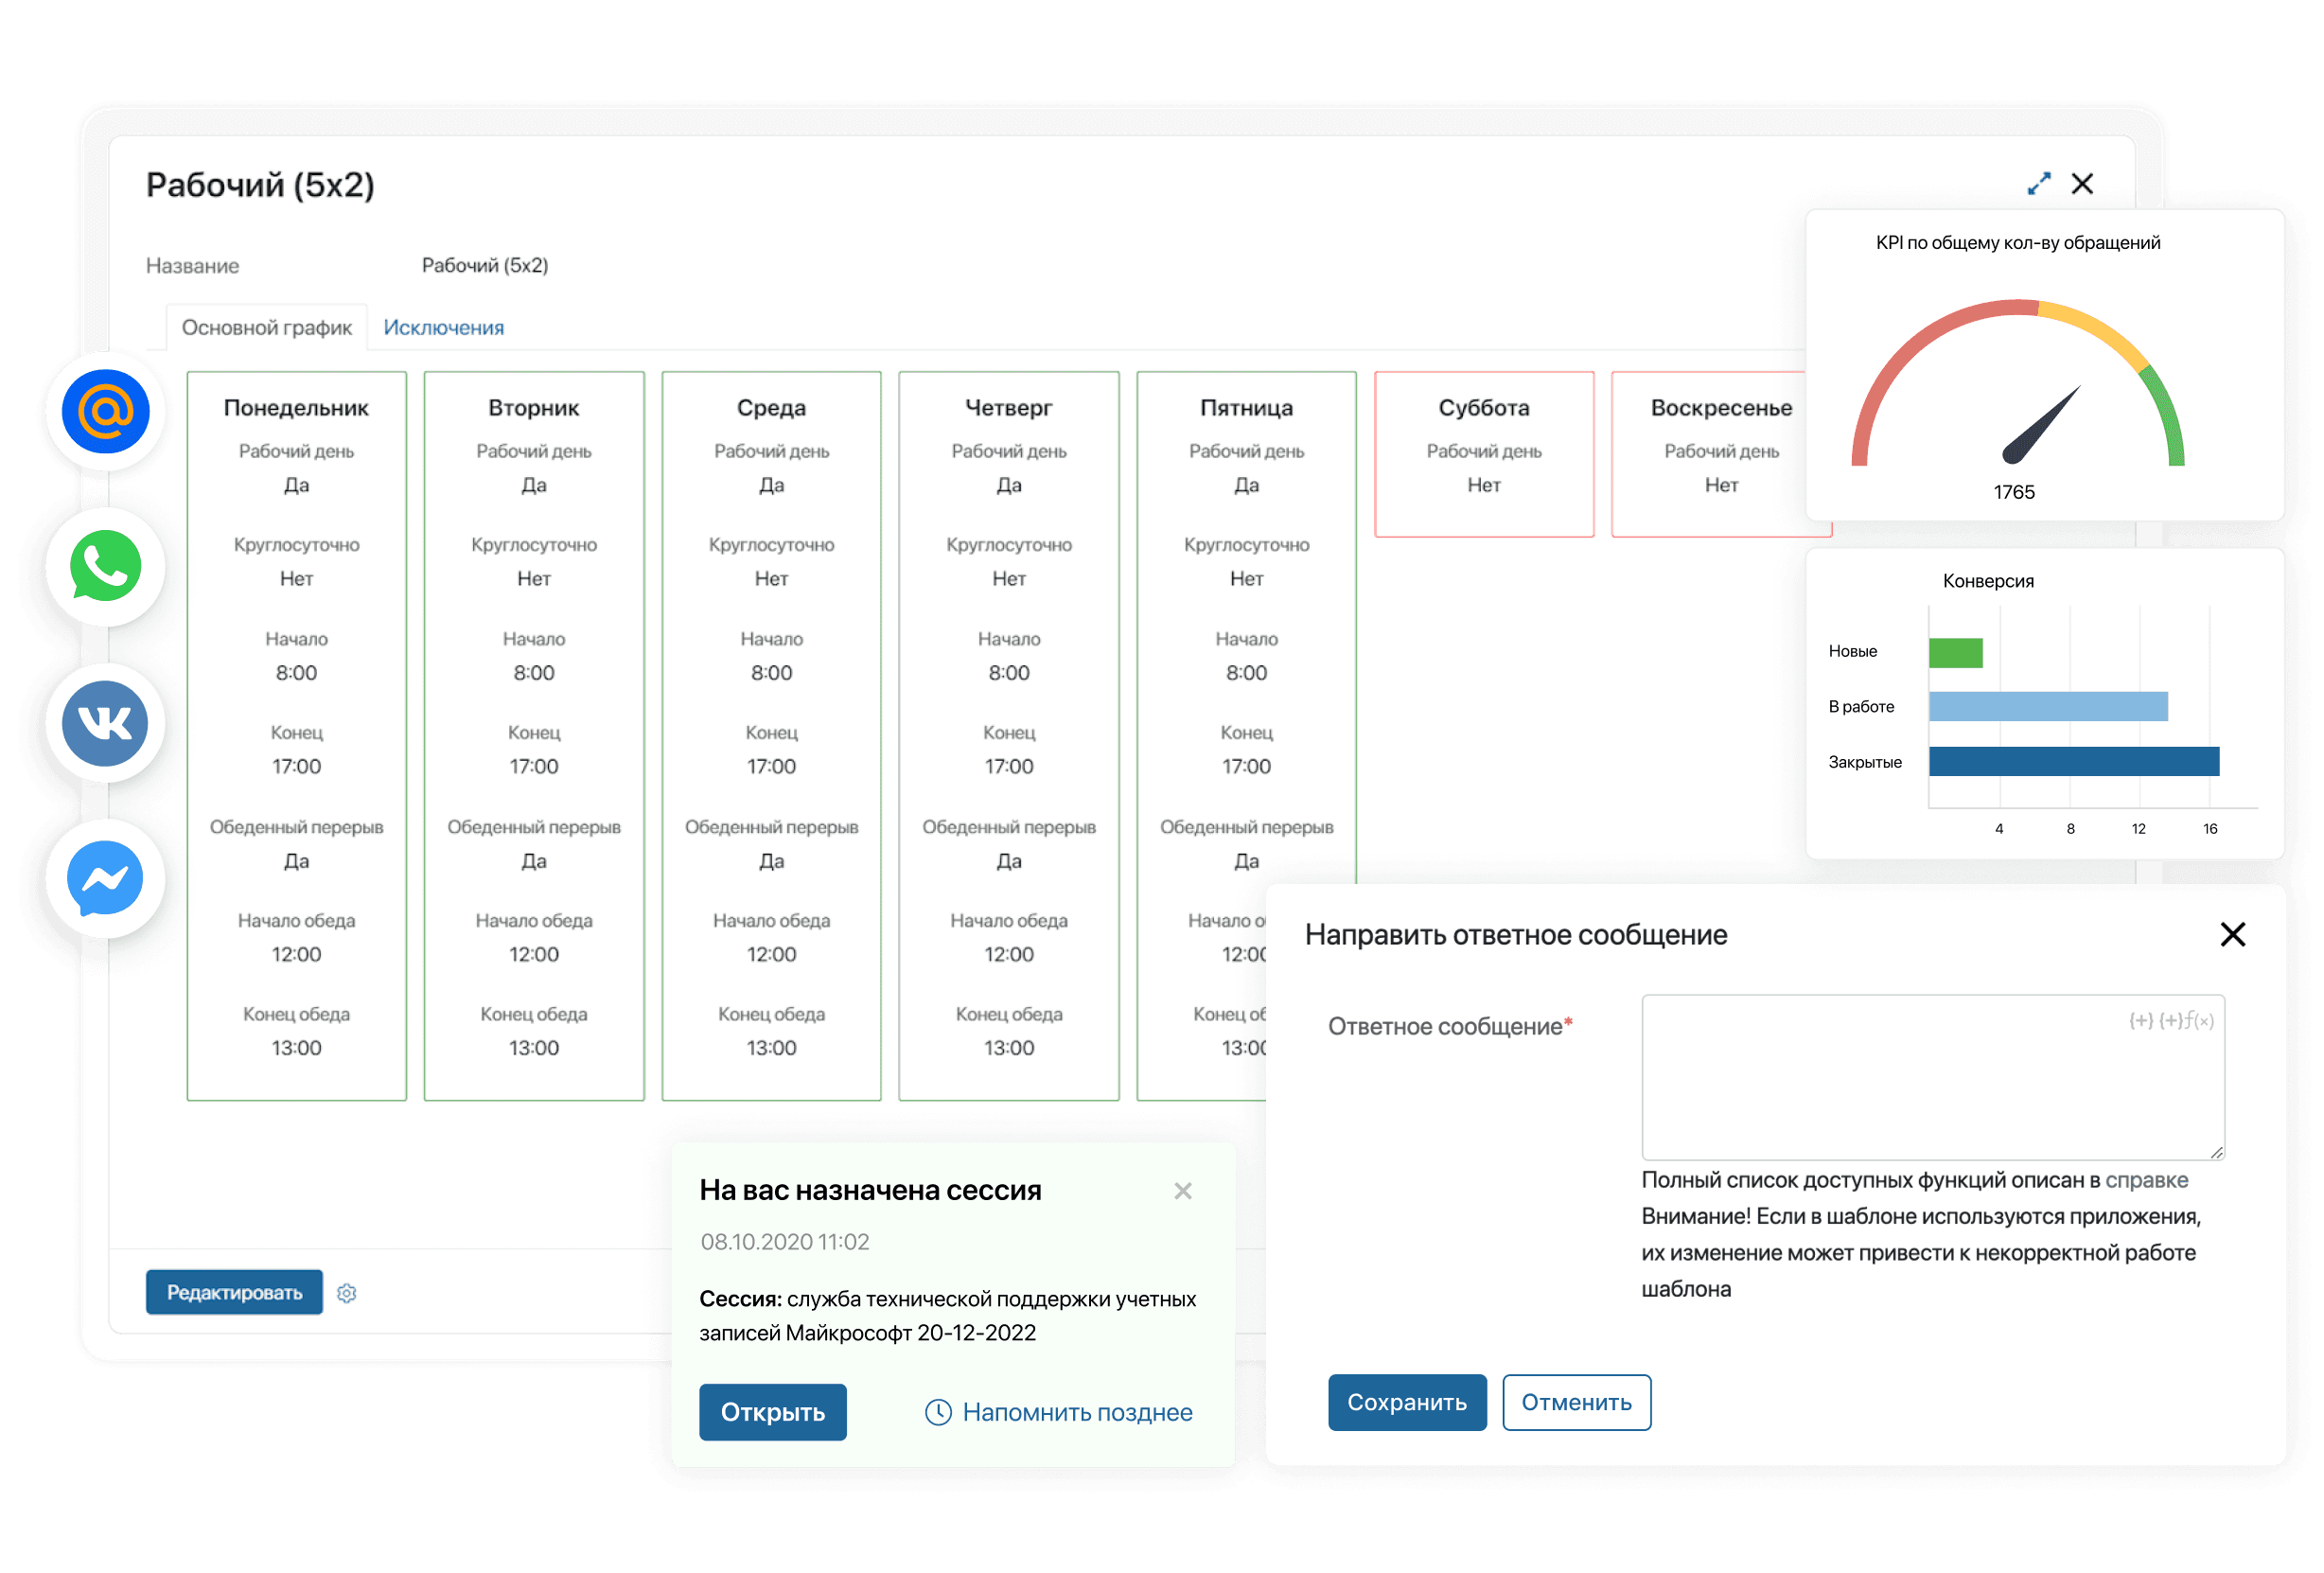Viewport: 2324px width, 1573px height.
Task: Expand the schedule window with the arrows icon
Action: pyautogui.click(x=2038, y=184)
